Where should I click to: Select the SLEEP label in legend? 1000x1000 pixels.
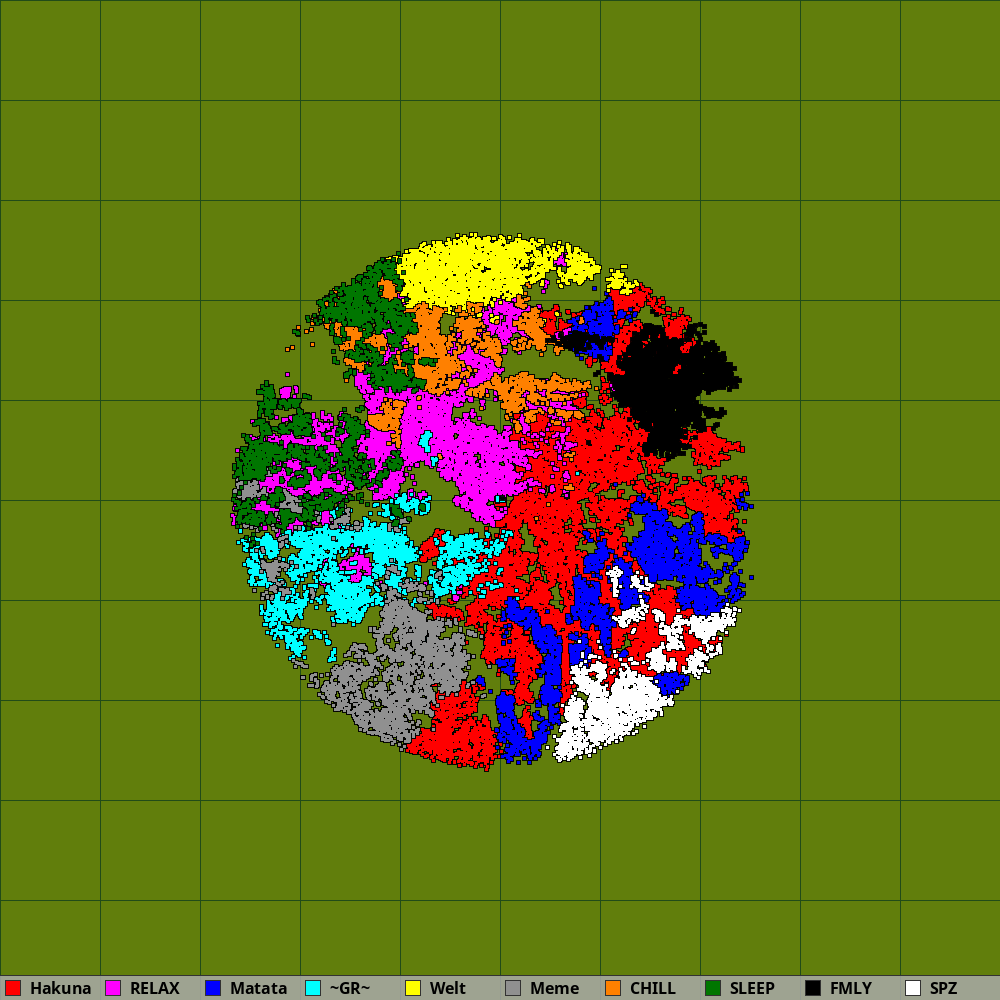pos(752,988)
